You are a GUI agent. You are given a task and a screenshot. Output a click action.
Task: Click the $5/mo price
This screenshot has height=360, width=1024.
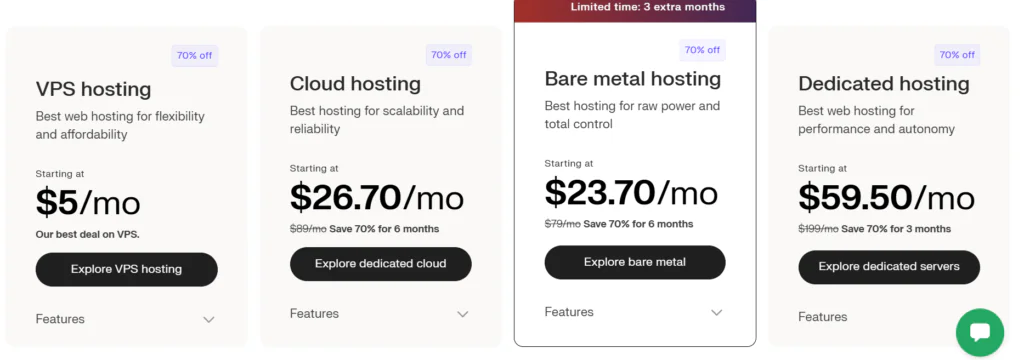tap(88, 203)
